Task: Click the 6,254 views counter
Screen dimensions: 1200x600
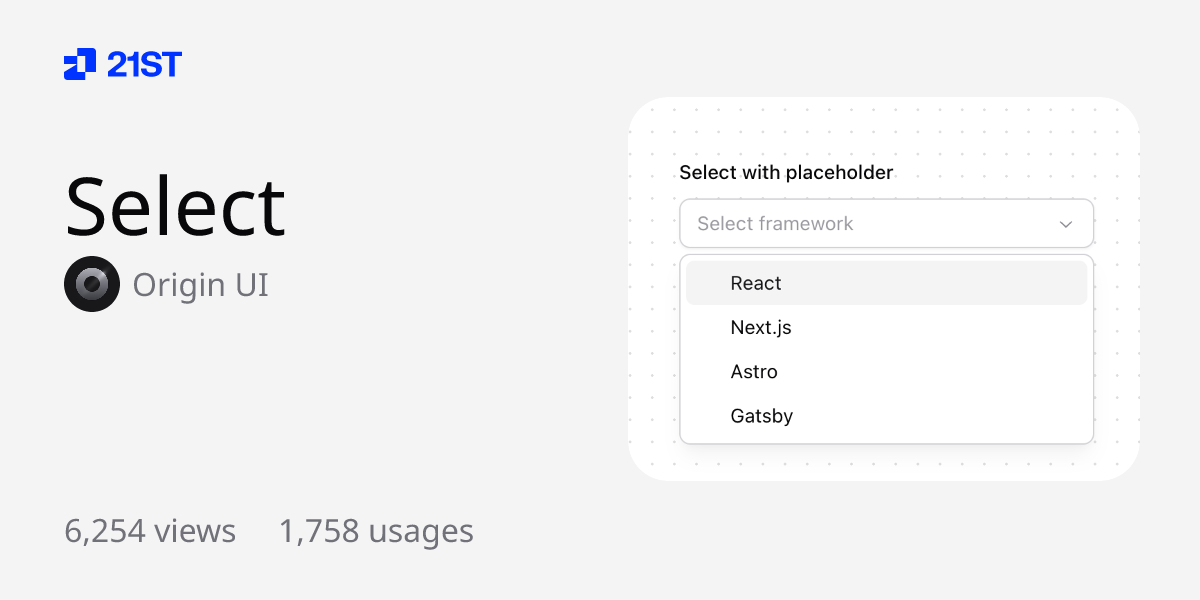Action: coord(150,531)
